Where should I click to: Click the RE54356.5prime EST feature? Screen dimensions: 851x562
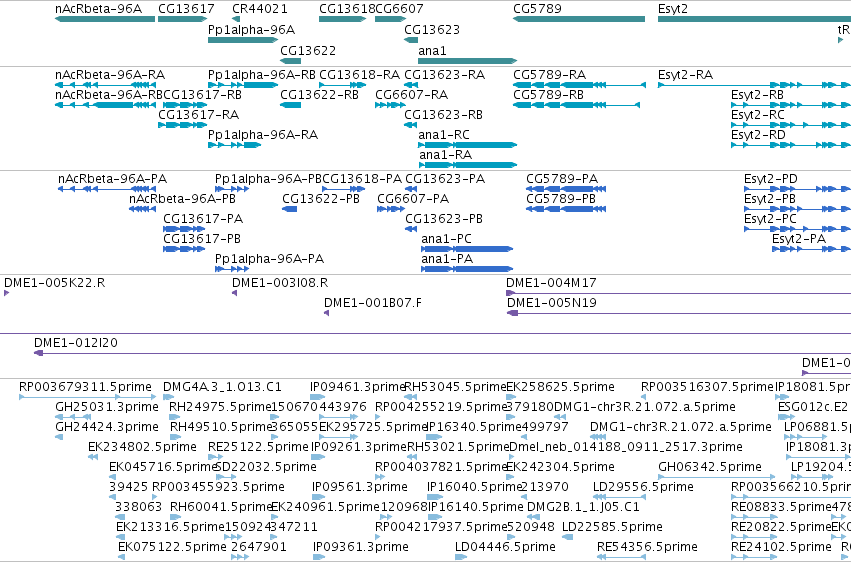621,557
